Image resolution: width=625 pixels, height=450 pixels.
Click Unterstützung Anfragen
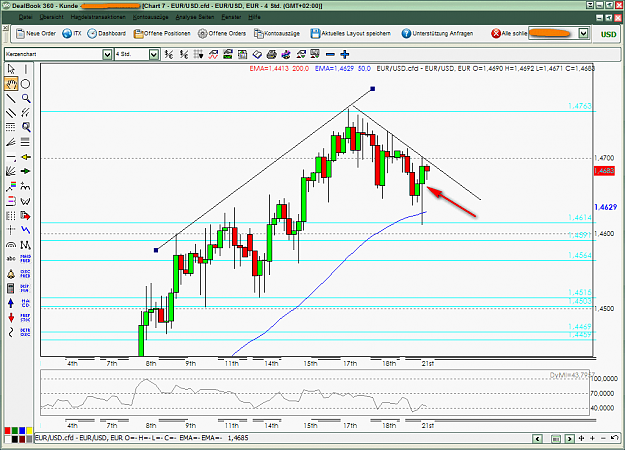pos(437,33)
